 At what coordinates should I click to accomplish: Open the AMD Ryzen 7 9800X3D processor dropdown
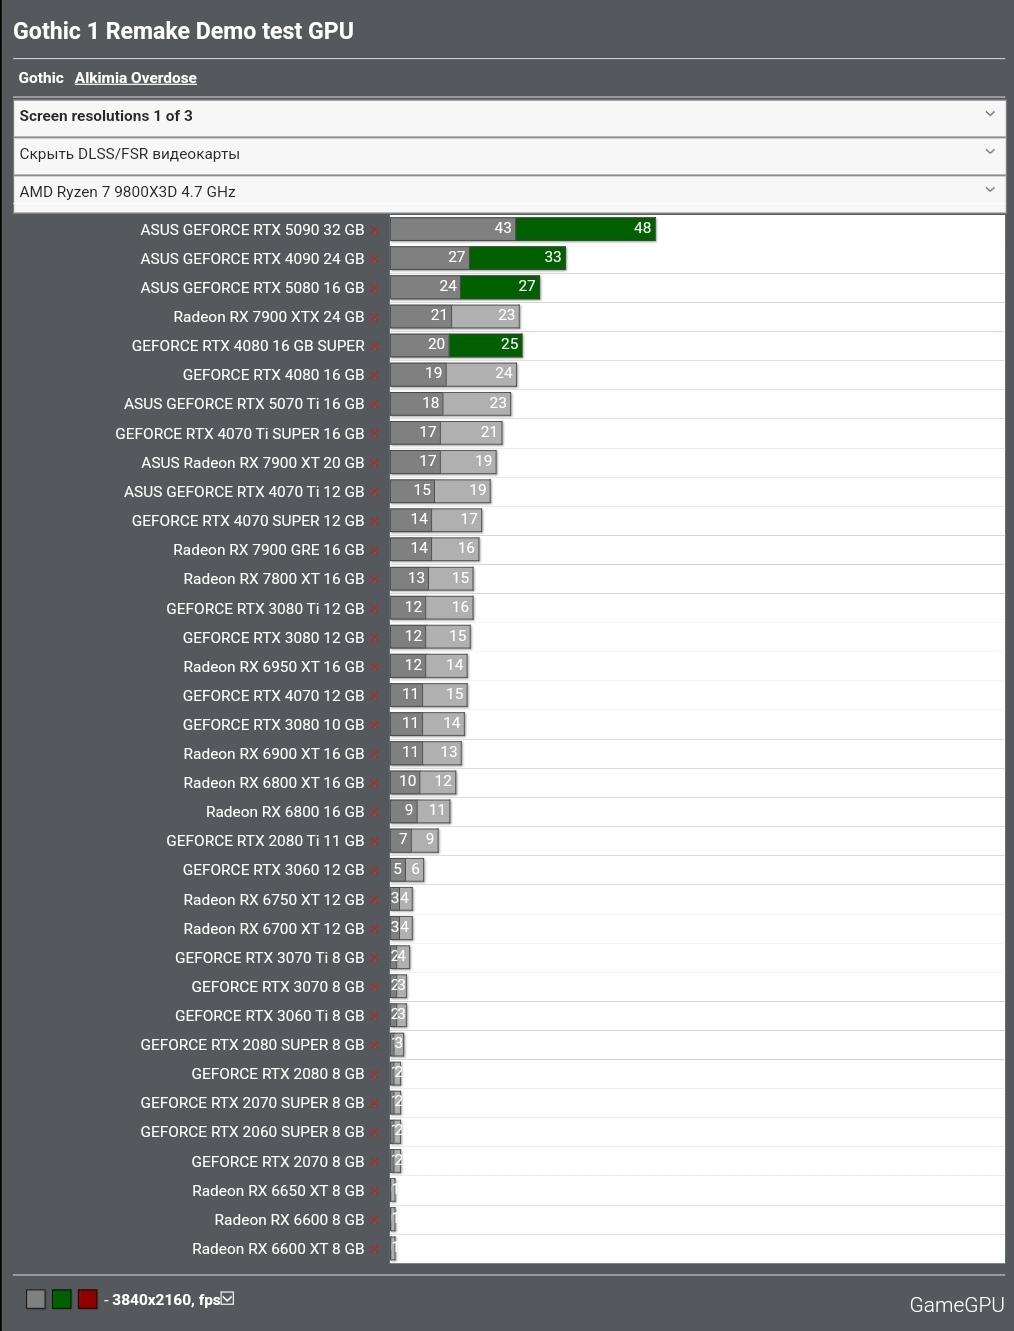pos(509,192)
